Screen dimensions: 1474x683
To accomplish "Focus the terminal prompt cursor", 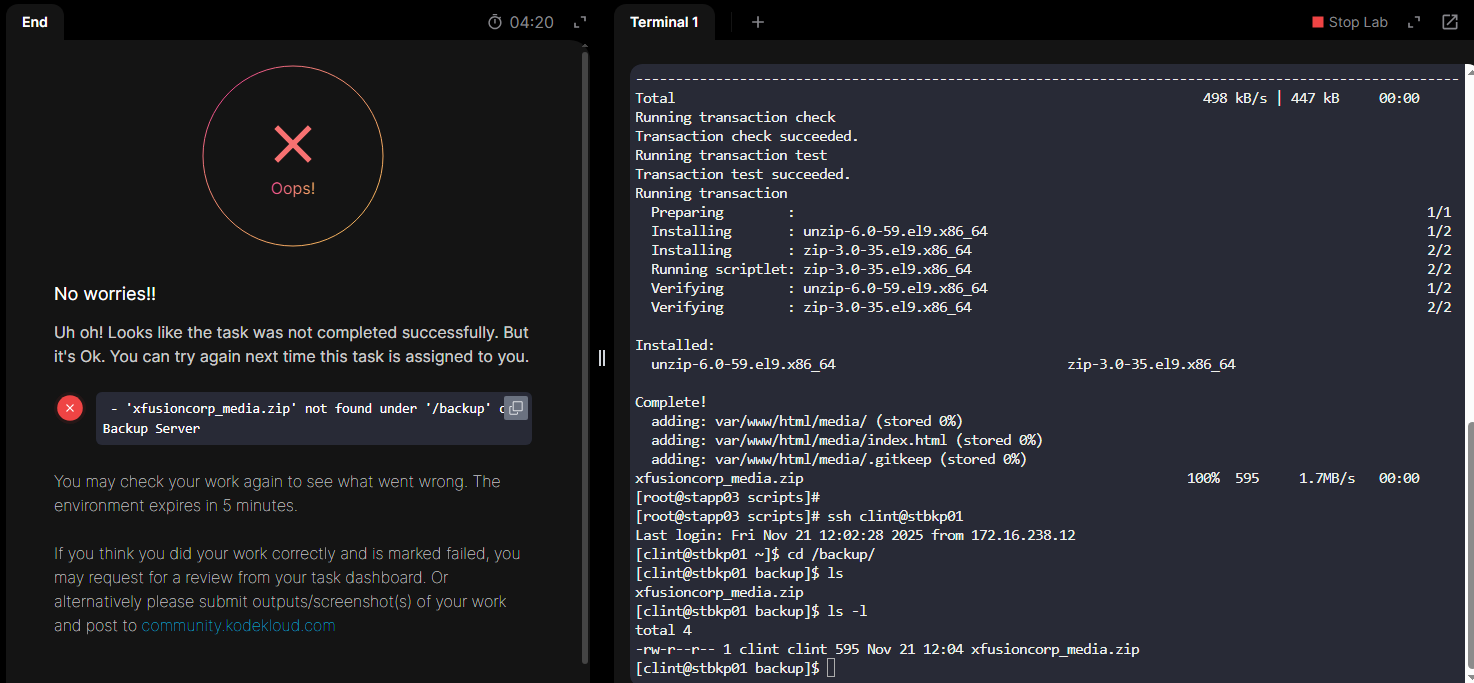I will pos(832,668).
